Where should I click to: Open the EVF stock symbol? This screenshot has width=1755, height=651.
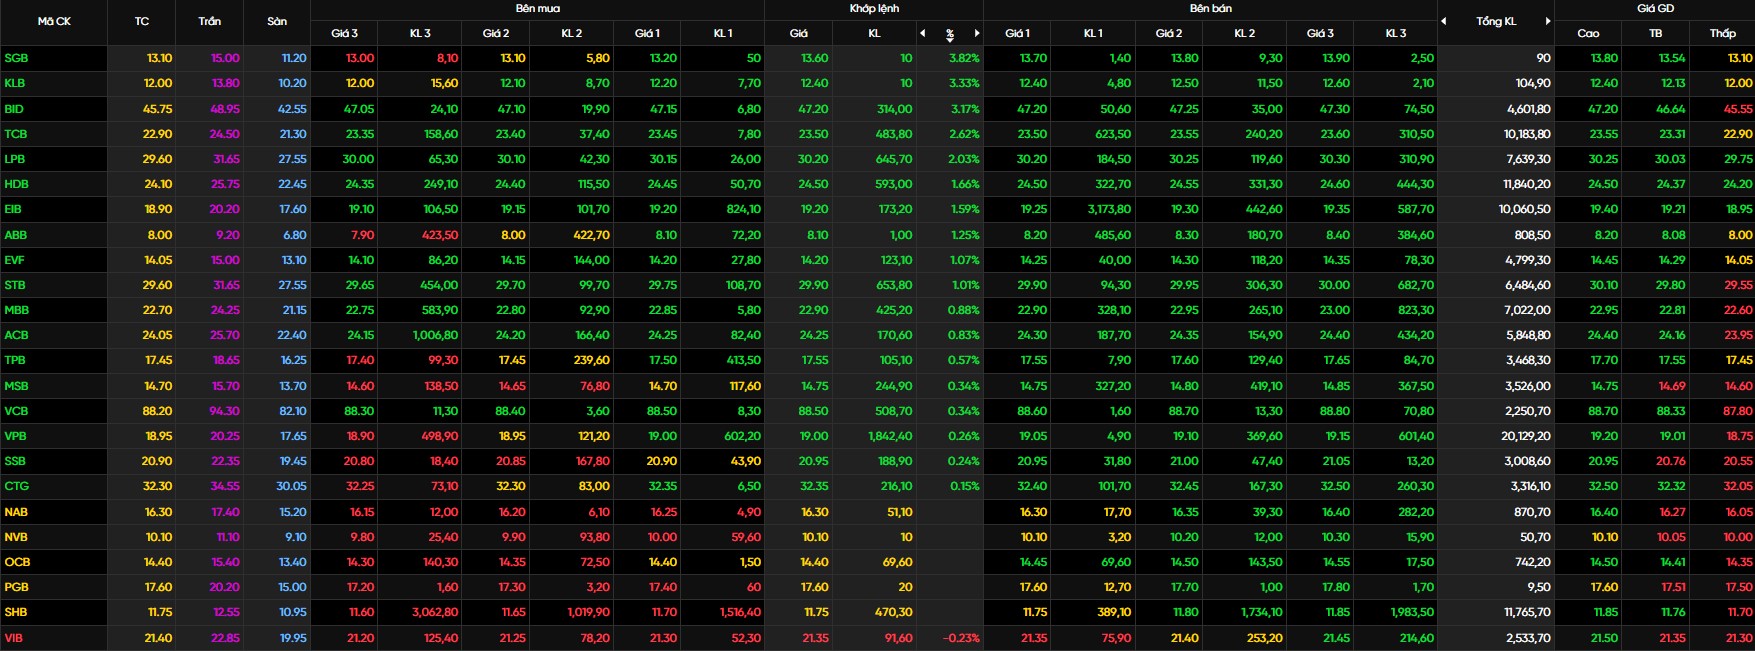tap(14, 260)
